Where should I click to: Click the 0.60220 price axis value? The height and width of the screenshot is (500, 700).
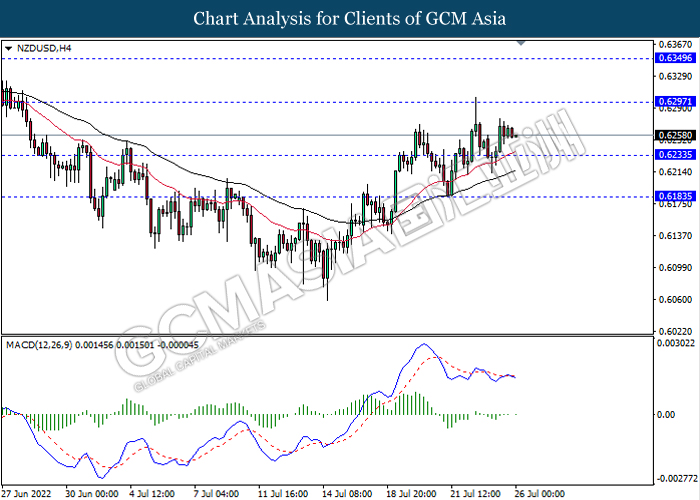[x=675, y=331]
